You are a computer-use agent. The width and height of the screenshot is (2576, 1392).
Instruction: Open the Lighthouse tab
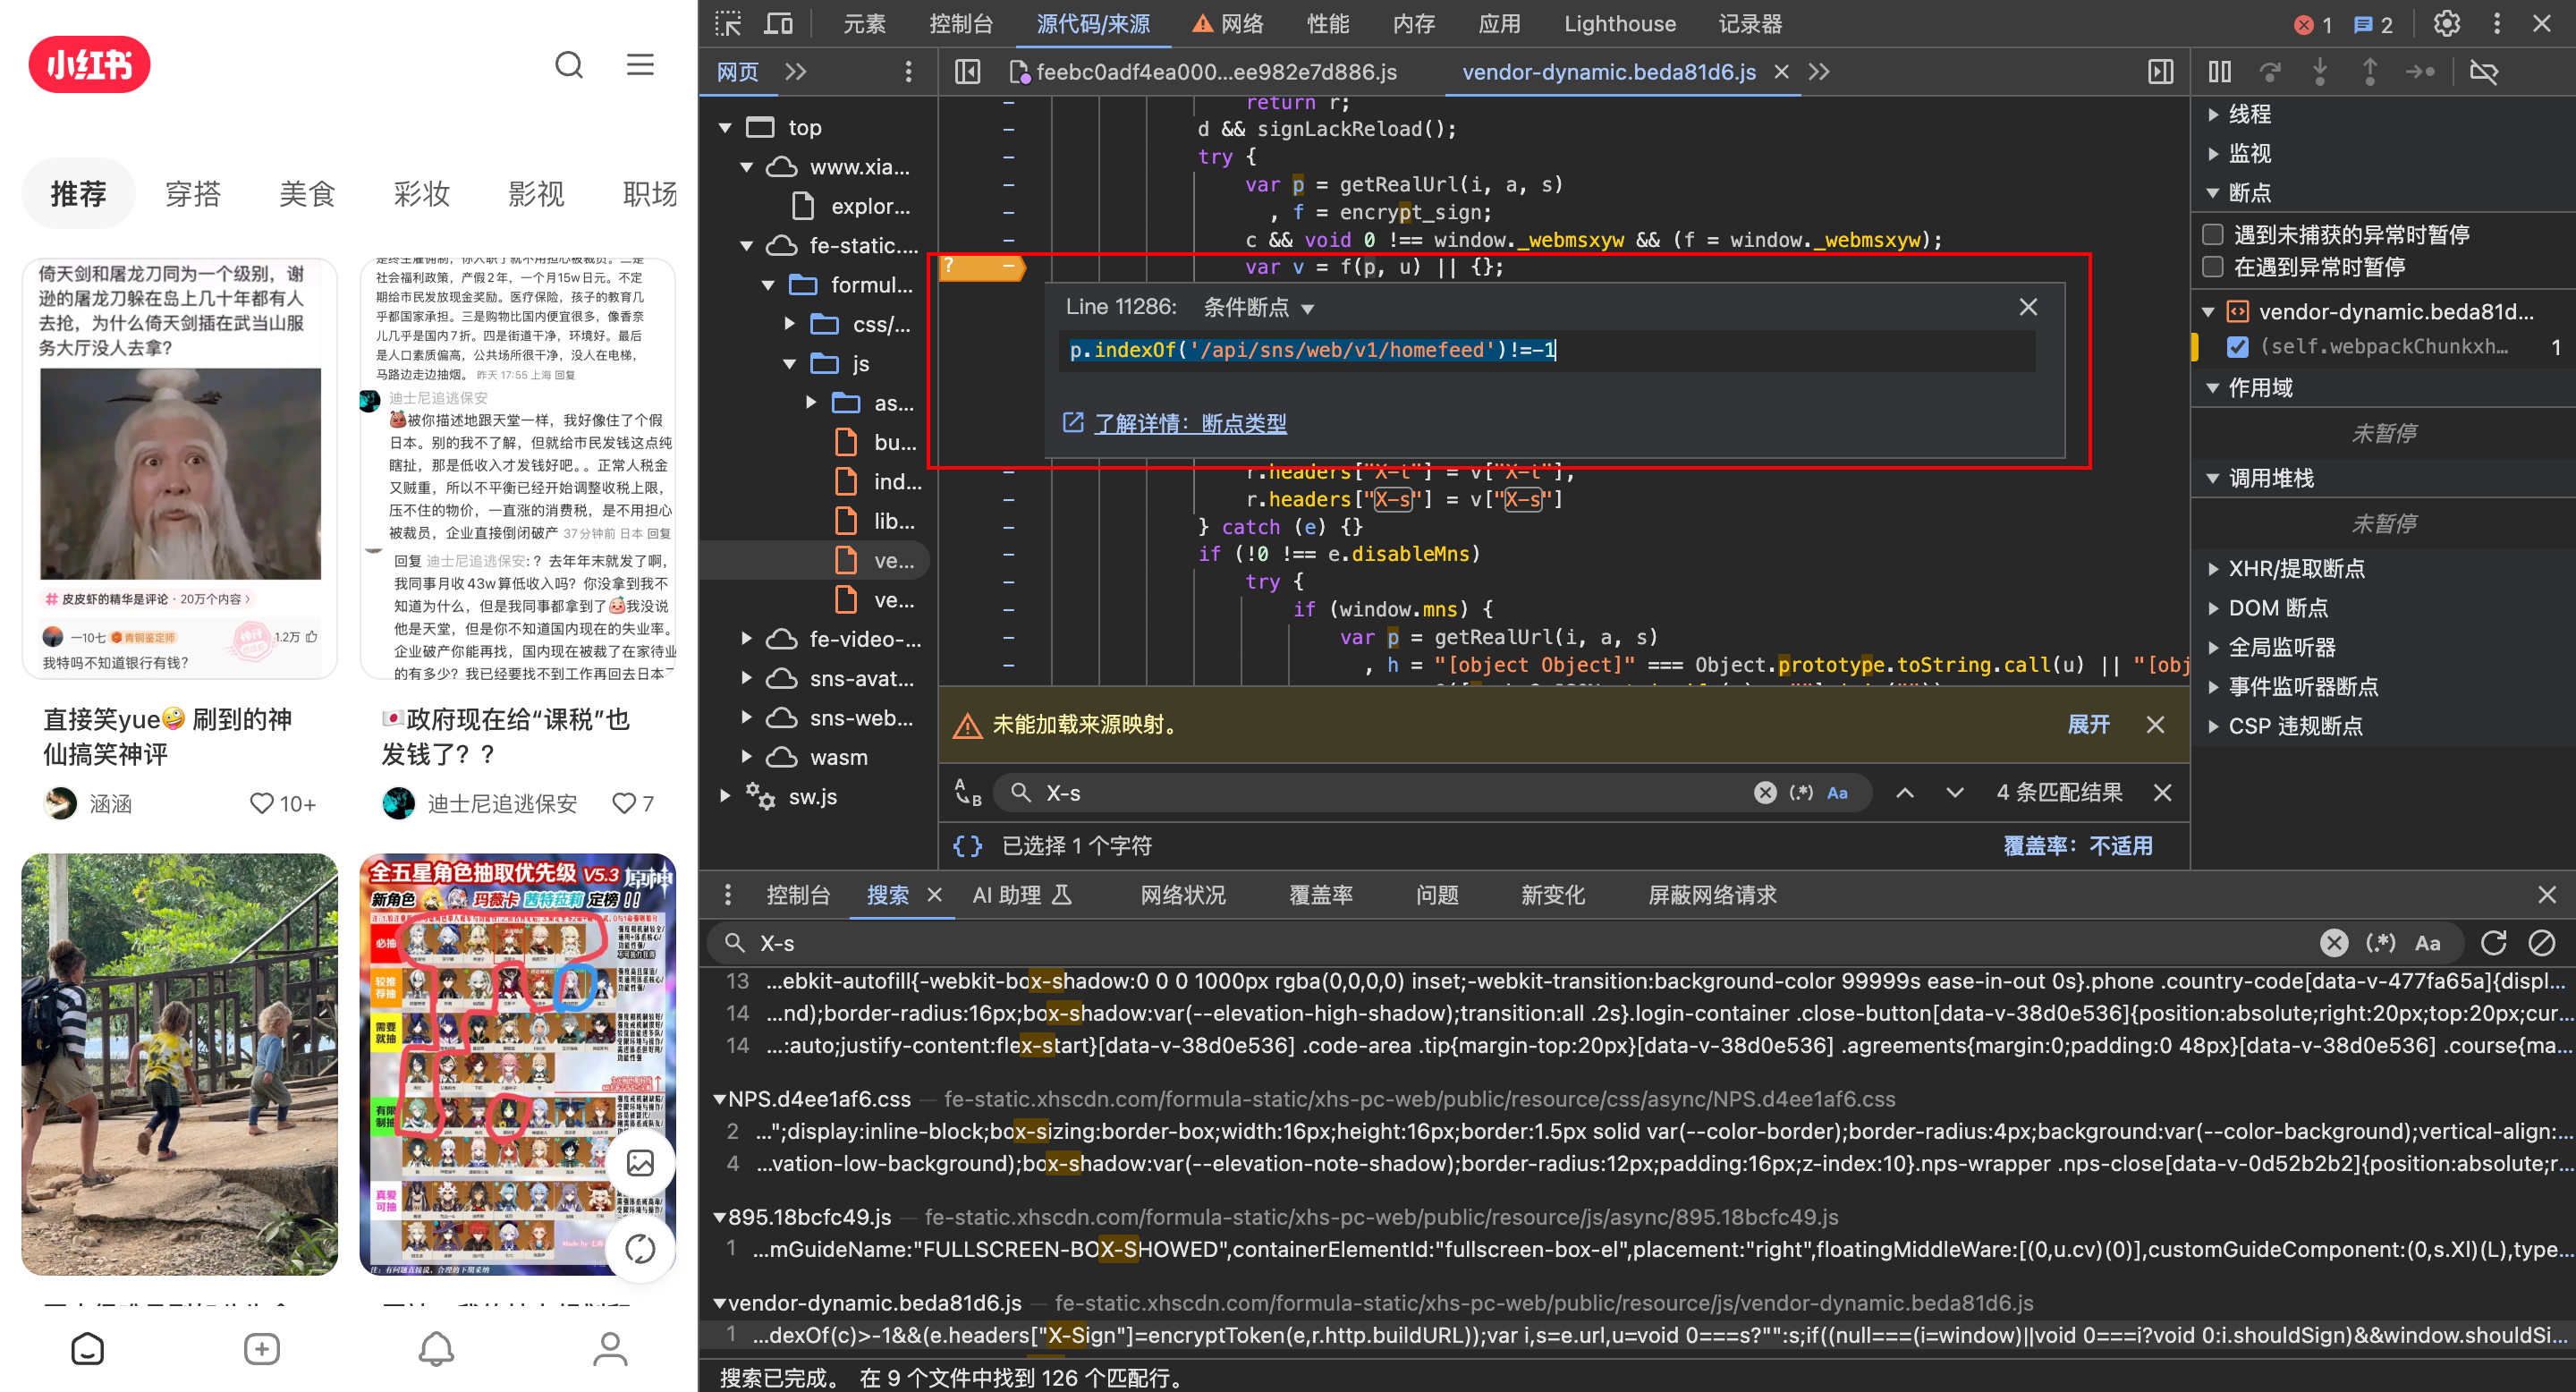click(x=1619, y=24)
